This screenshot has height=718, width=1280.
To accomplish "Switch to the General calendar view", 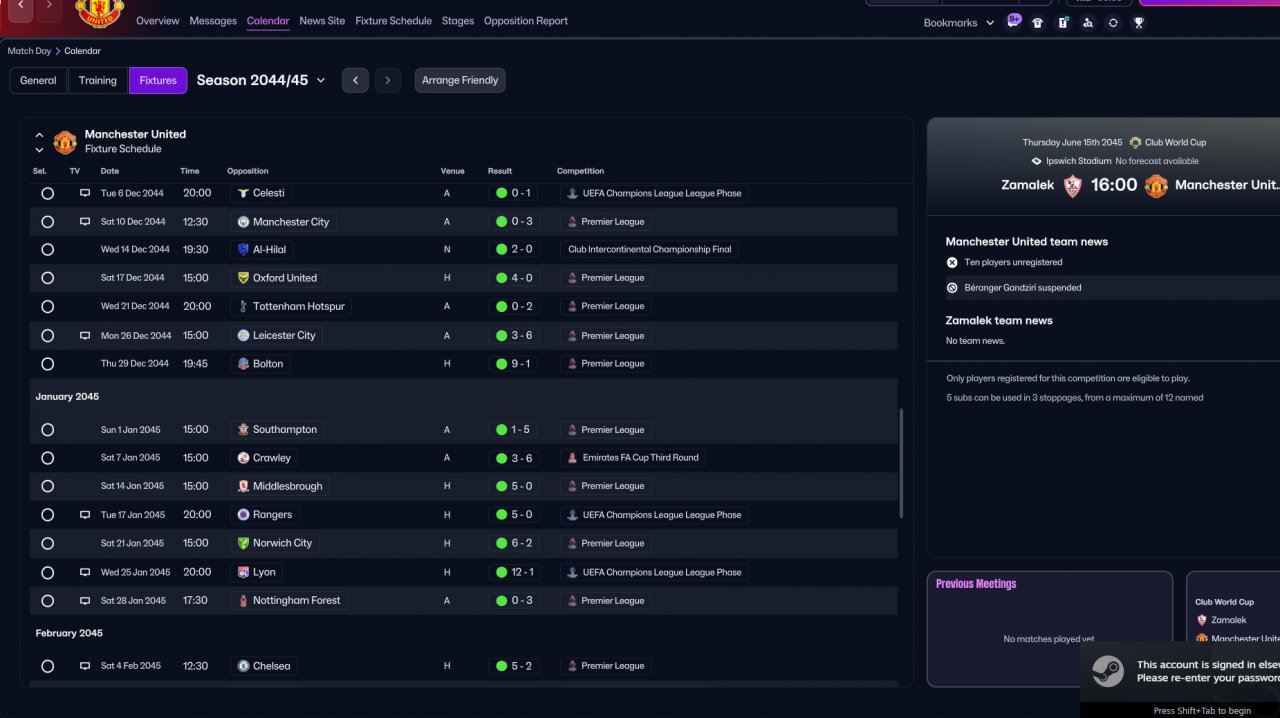I will 38,80.
